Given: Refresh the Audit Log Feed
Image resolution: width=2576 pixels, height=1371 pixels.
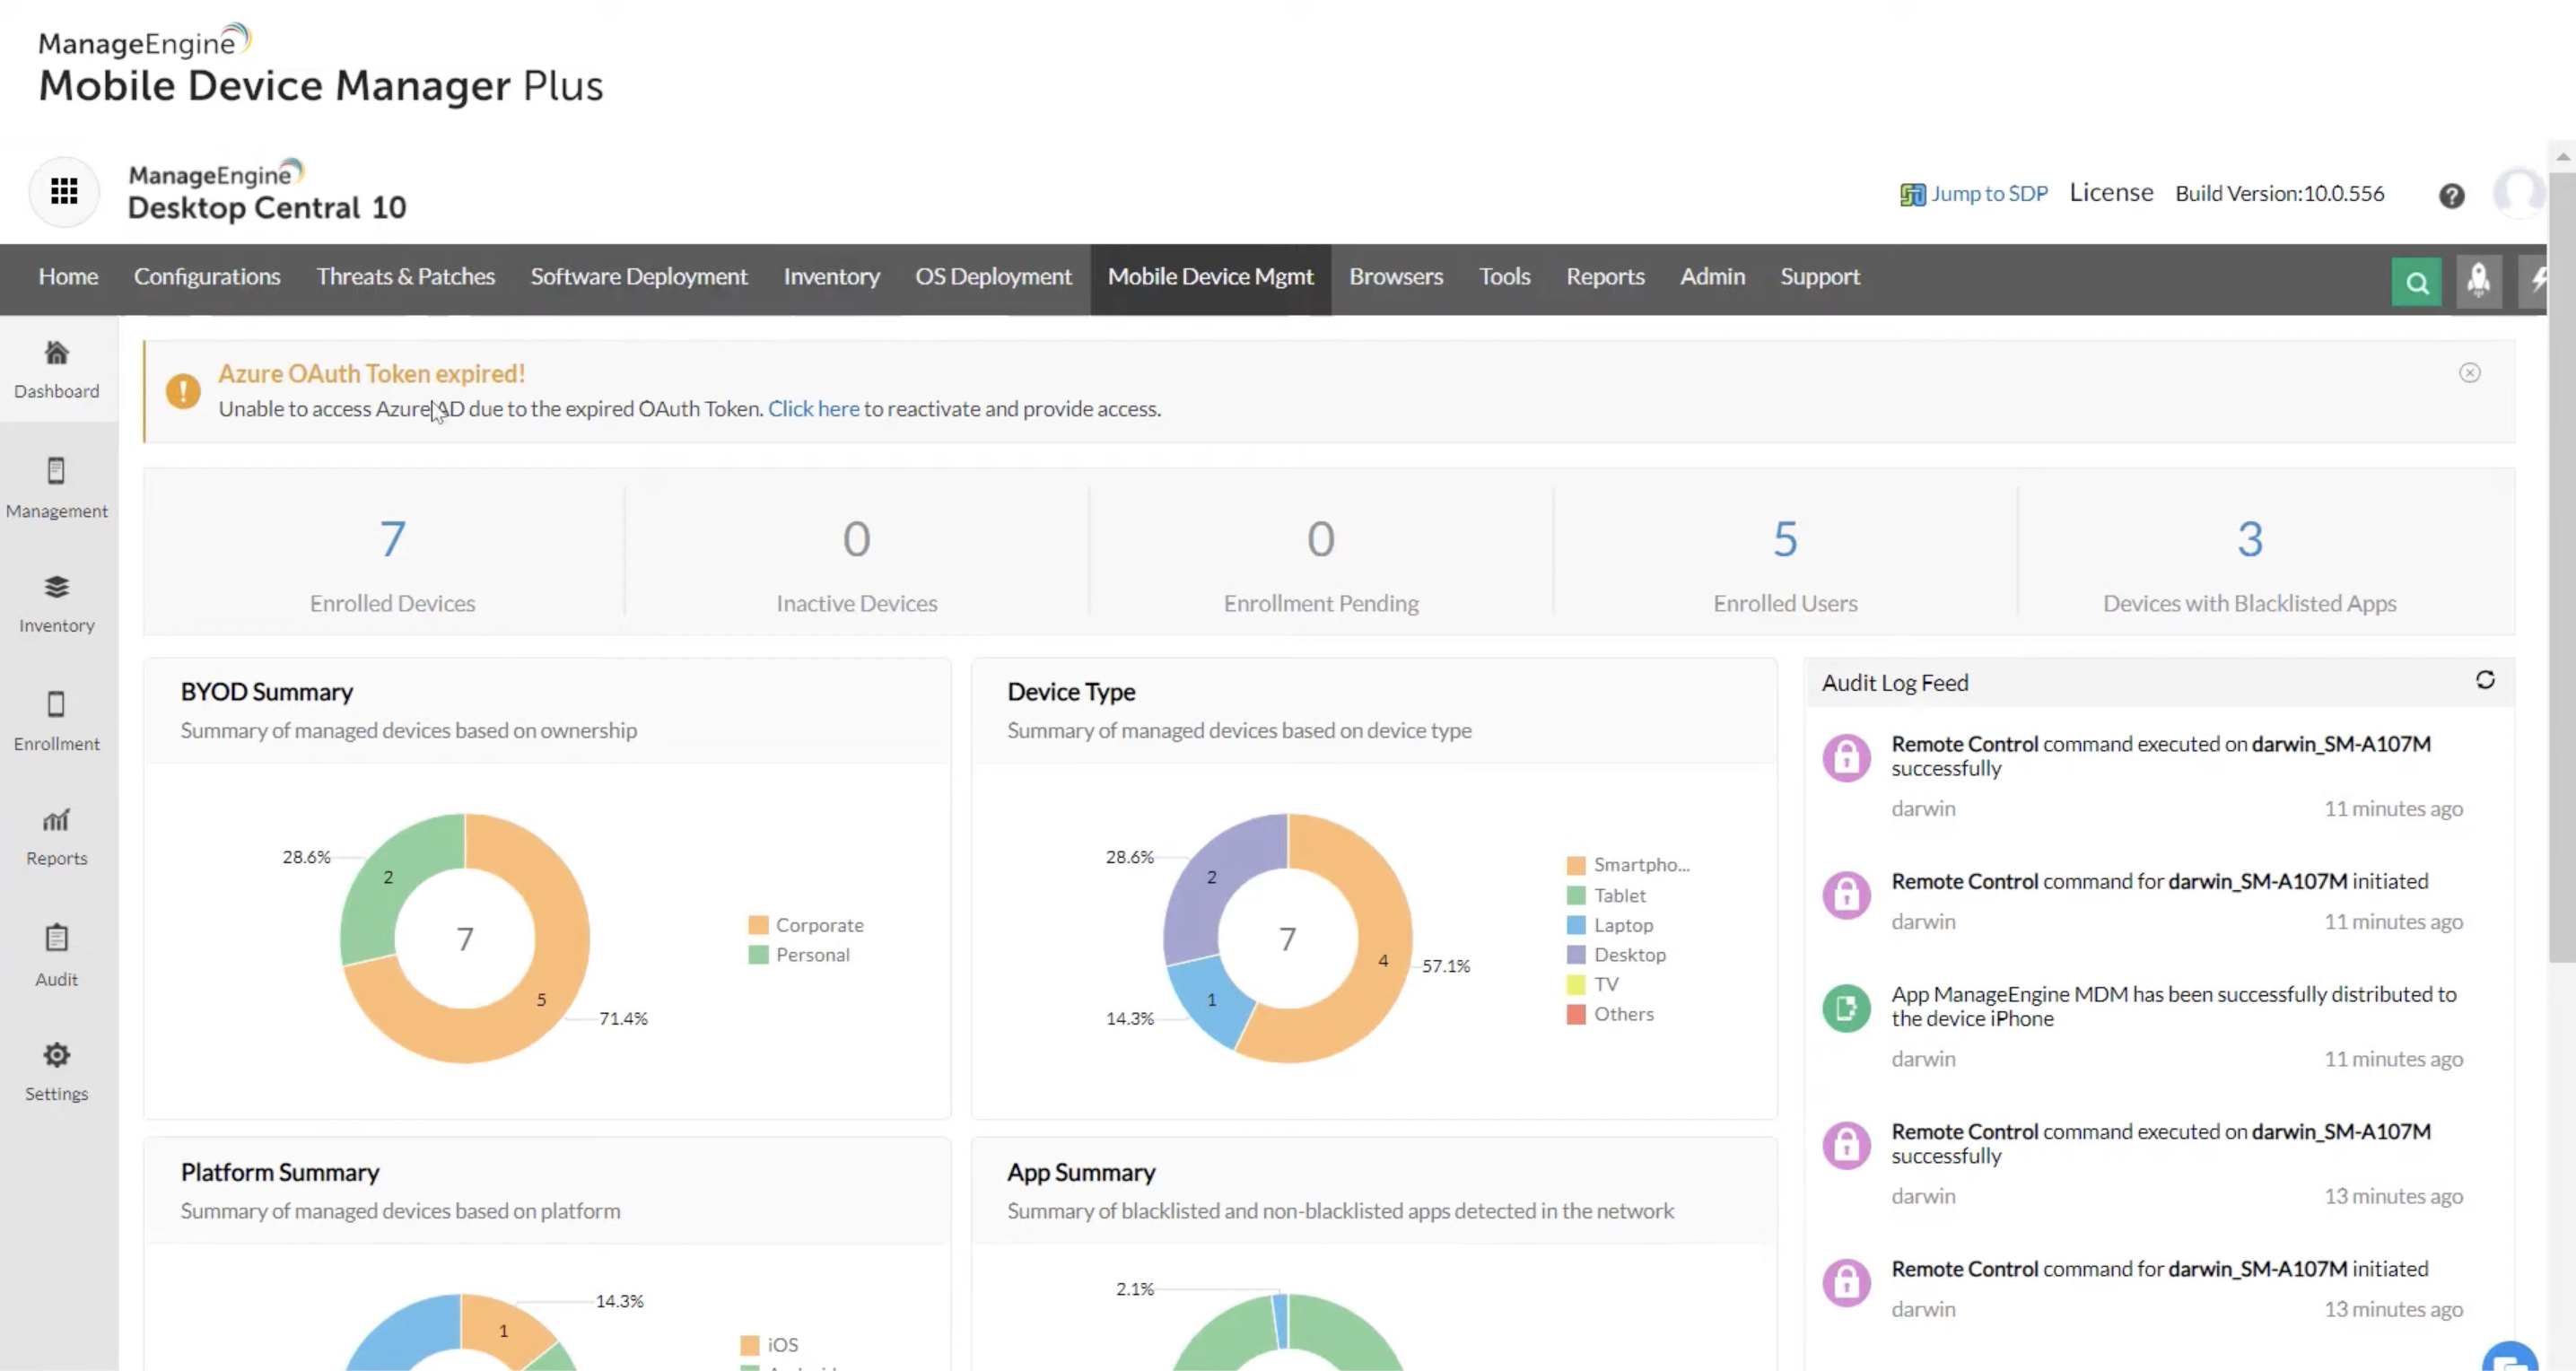Looking at the screenshot, I should pos(2487,680).
